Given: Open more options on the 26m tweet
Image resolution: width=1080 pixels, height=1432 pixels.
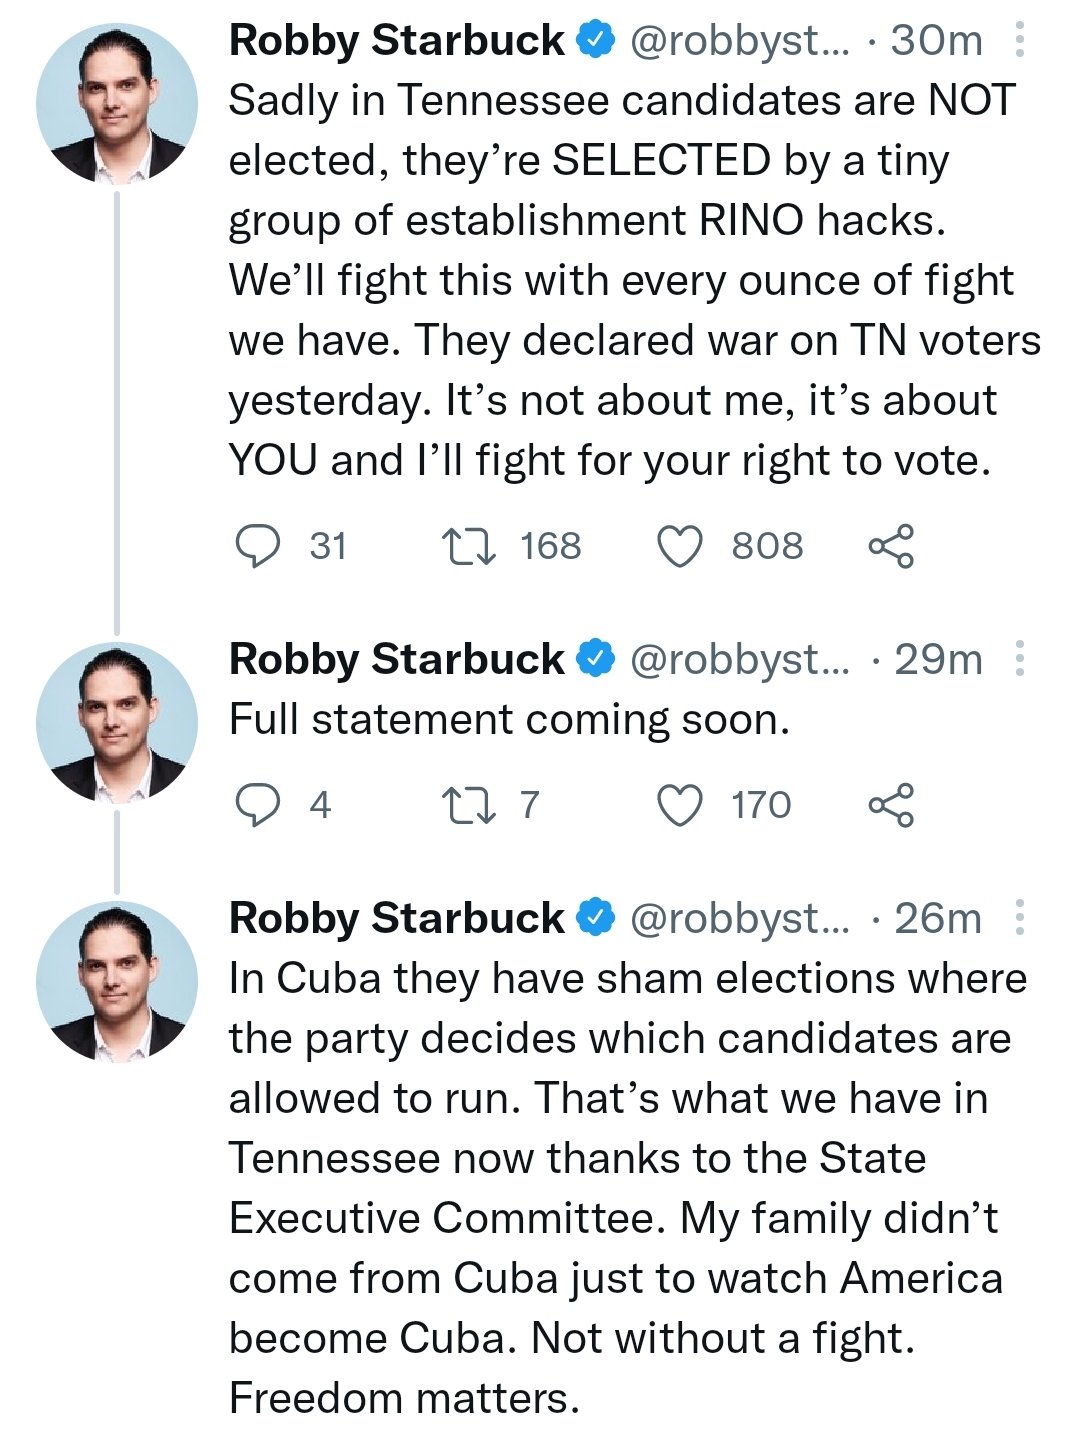Looking at the screenshot, I should (x=1019, y=918).
